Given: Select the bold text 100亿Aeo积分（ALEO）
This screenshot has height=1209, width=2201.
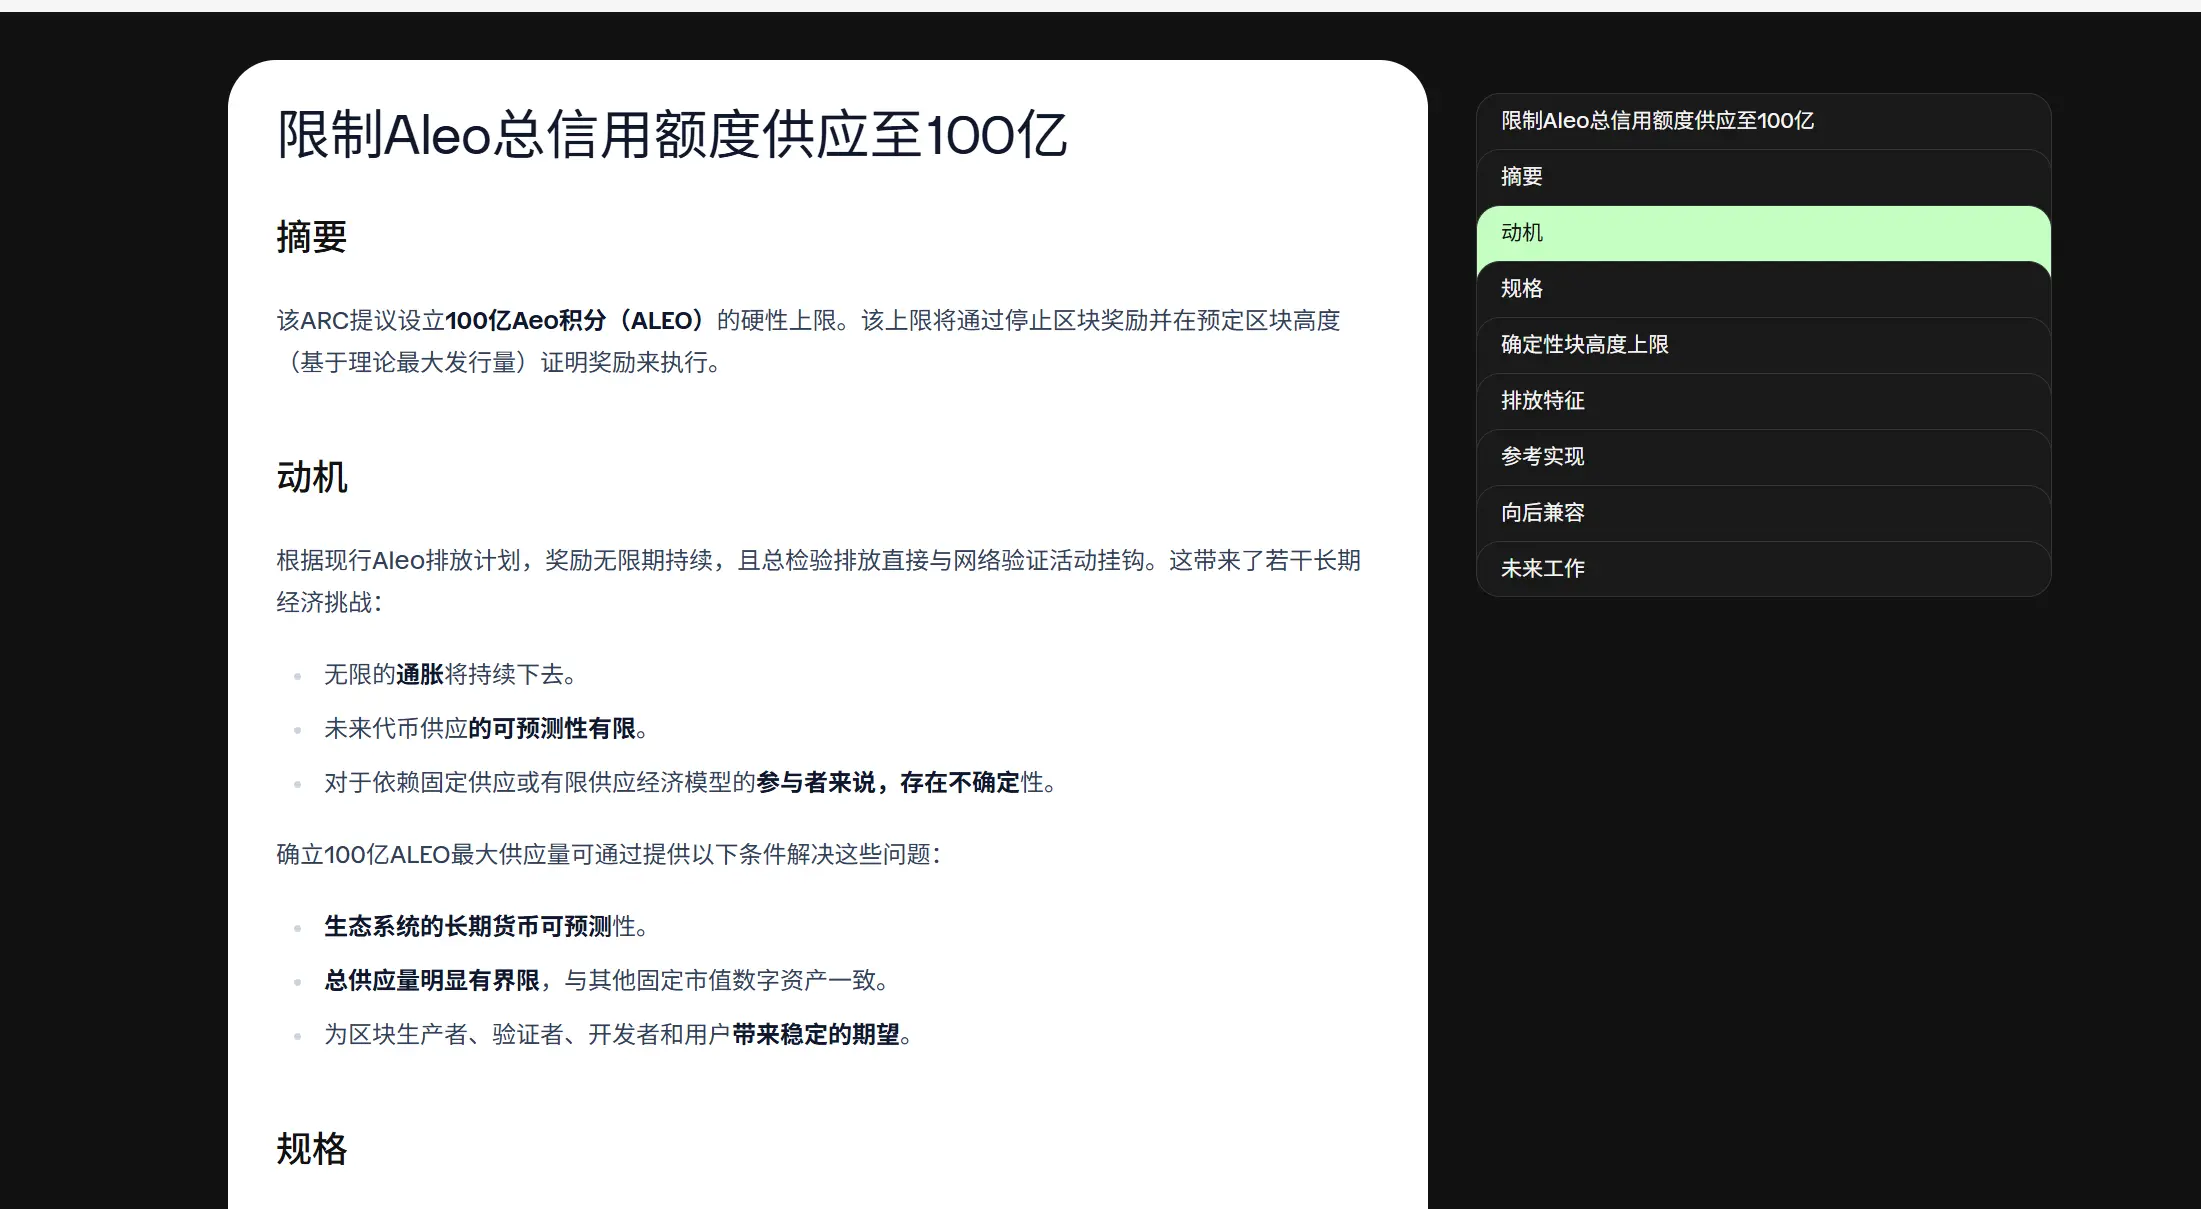Looking at the screenshot, I should (x=577, y=320).
